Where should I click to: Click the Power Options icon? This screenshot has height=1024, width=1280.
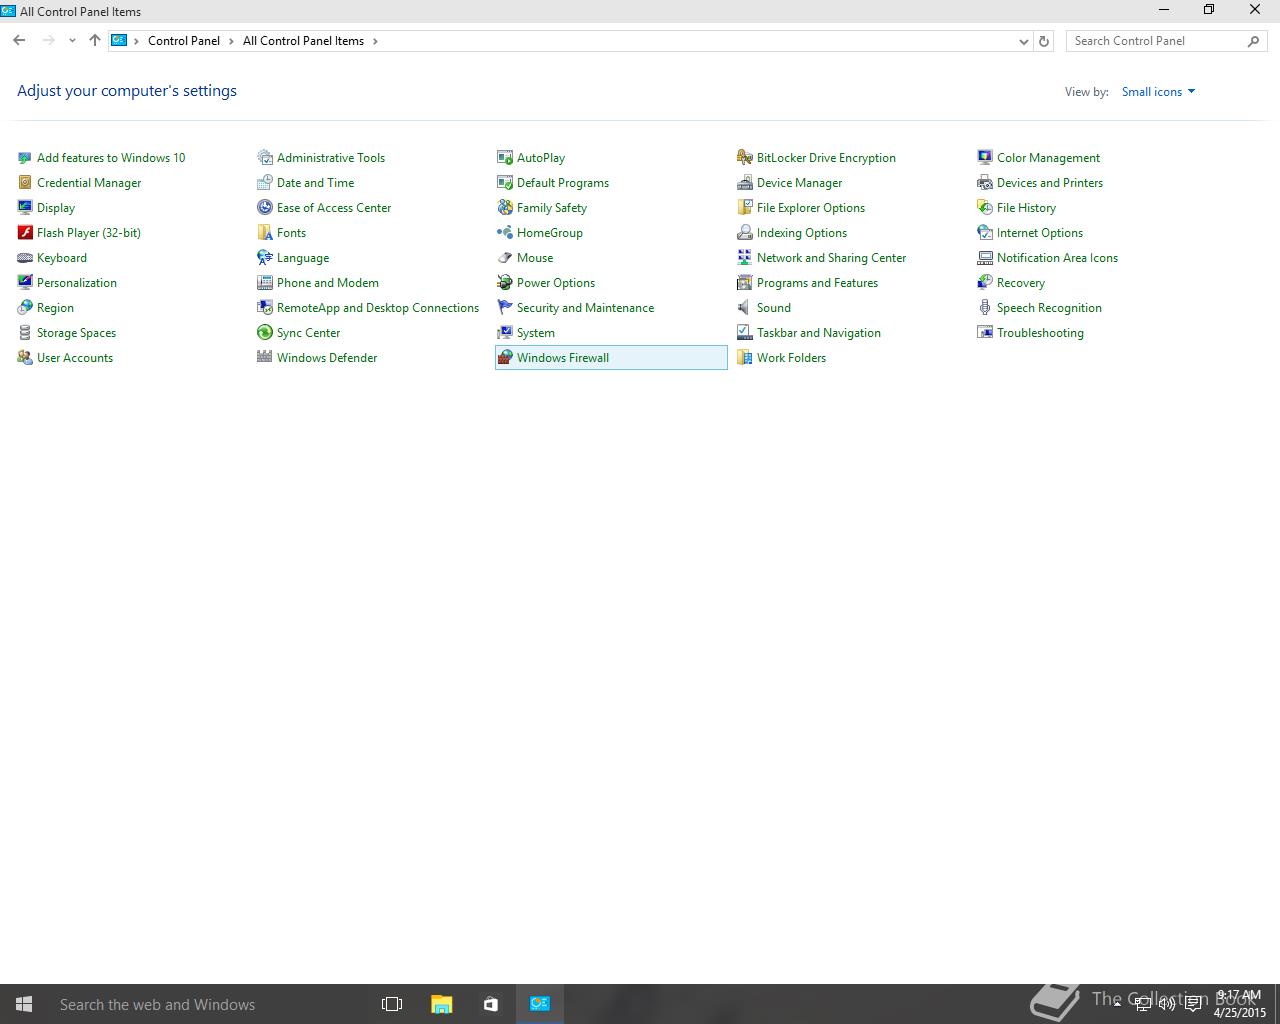(505, 282)
